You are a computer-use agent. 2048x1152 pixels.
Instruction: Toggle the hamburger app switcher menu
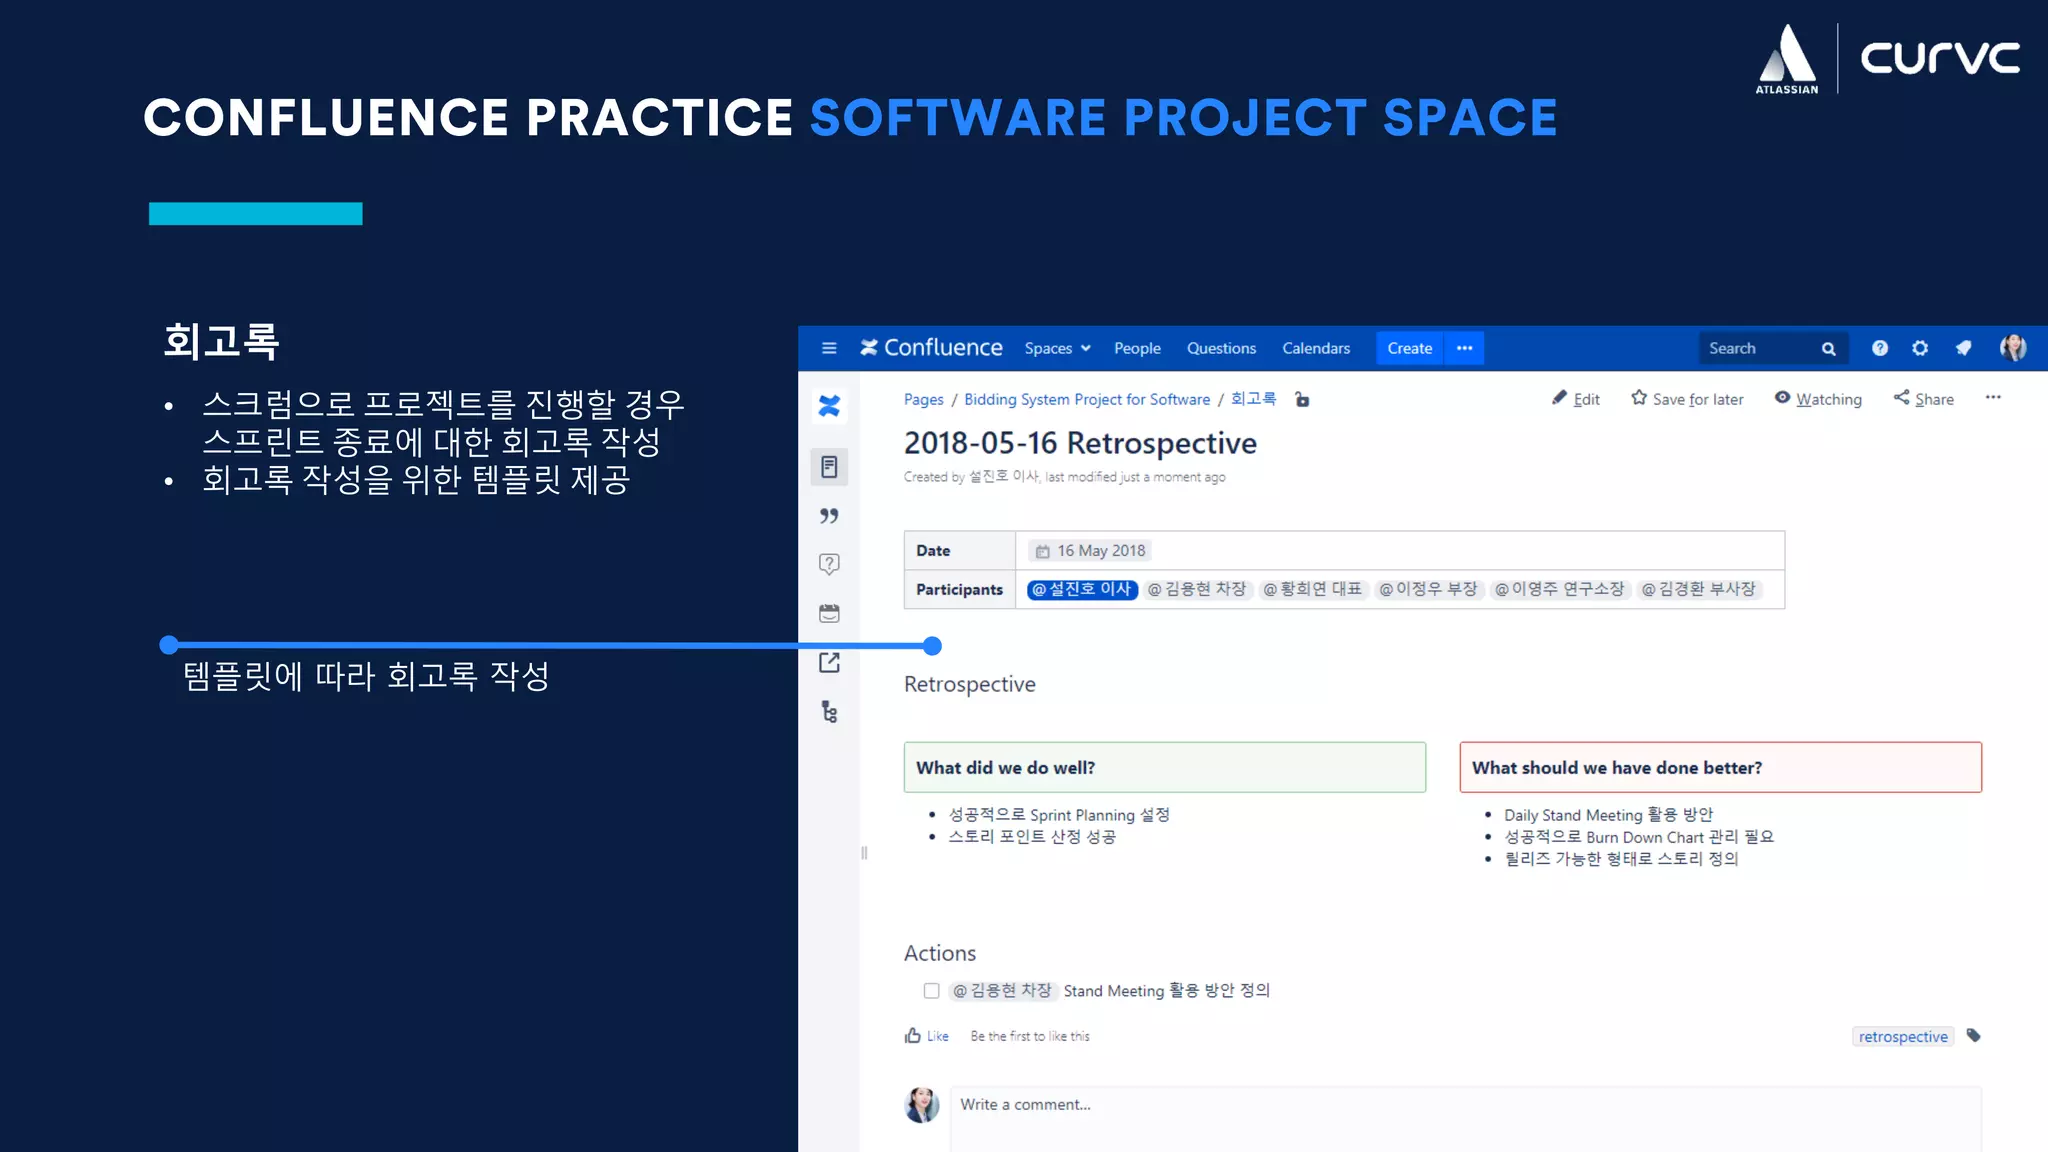point(829,348)
